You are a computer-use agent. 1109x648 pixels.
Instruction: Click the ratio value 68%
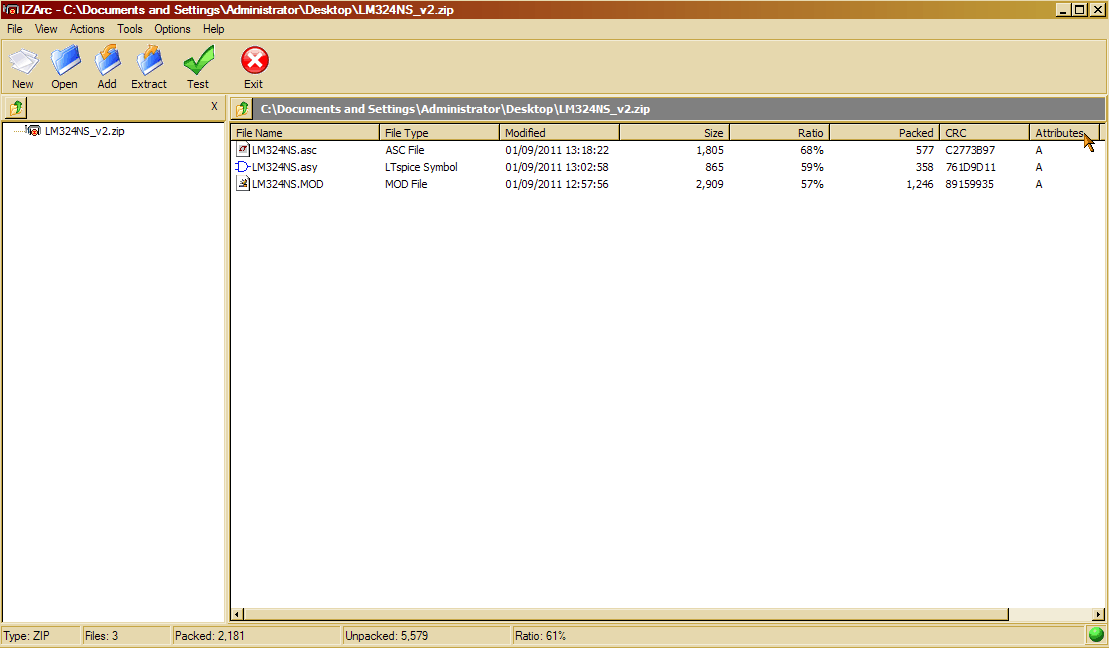812,150
